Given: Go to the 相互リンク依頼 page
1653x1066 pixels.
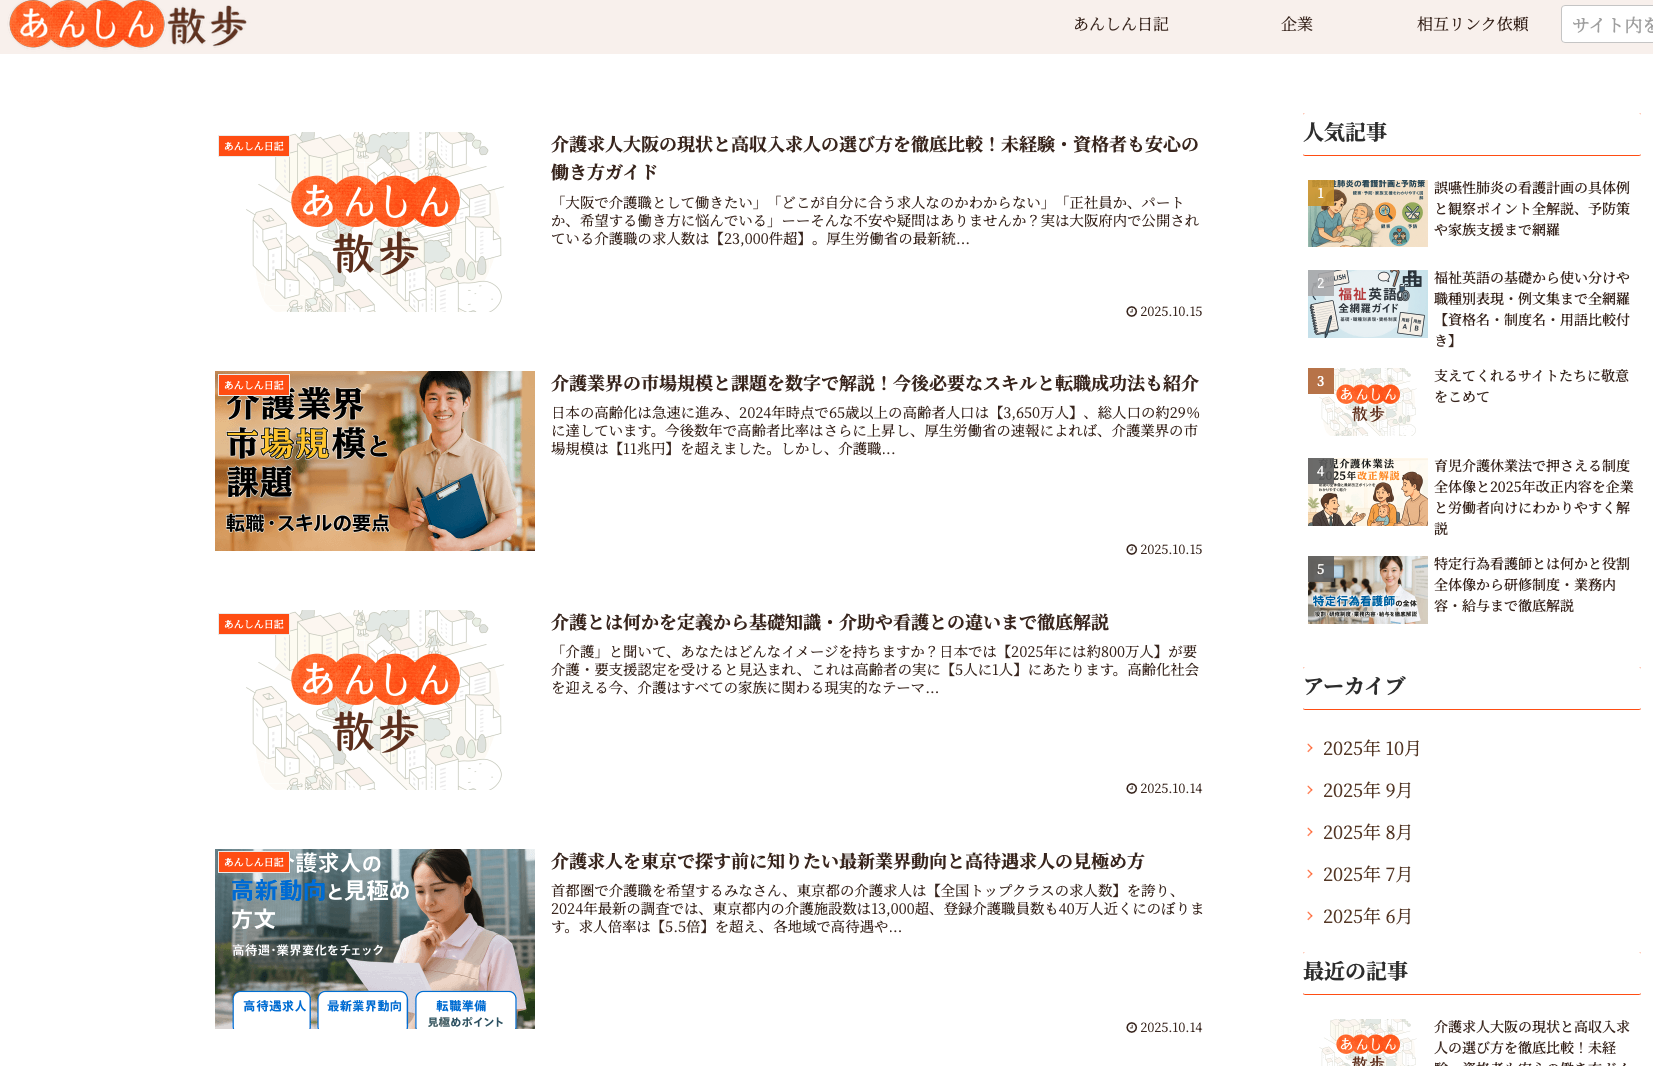Looking at the screenshot, I should [x=1472, y=24].
